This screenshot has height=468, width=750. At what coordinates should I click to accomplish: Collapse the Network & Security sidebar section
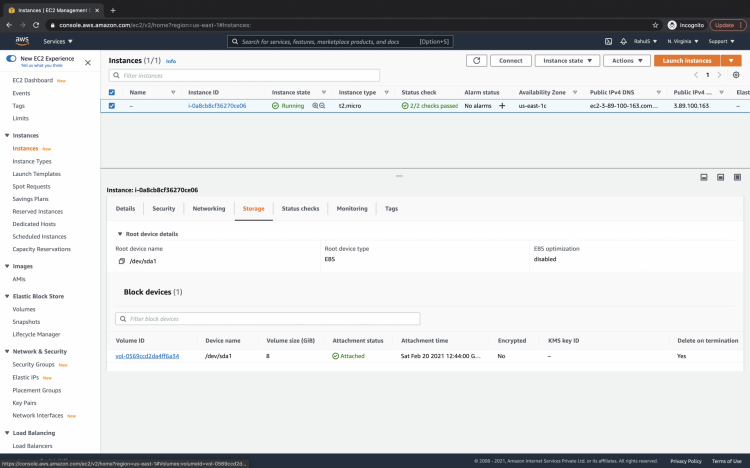7,351
